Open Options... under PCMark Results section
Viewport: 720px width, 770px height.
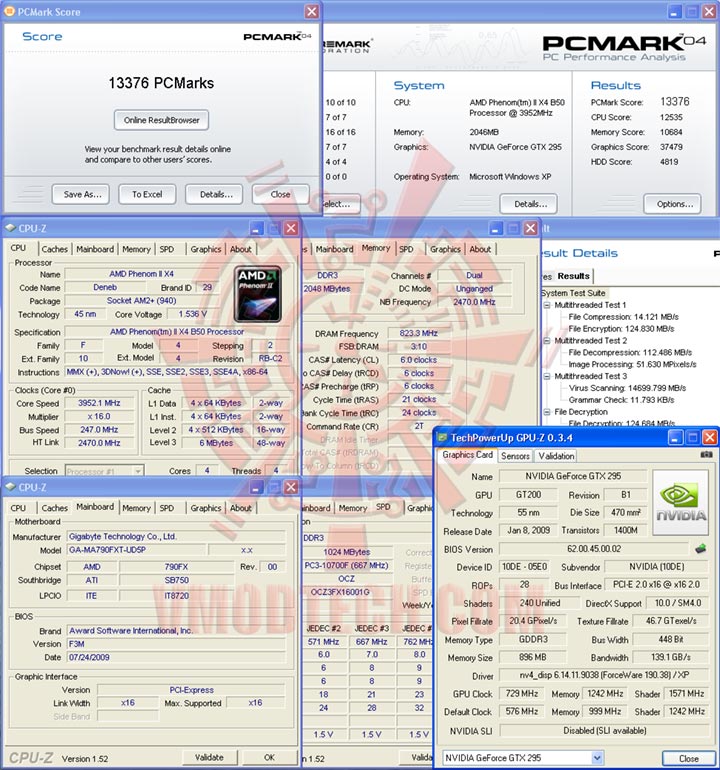672,204
